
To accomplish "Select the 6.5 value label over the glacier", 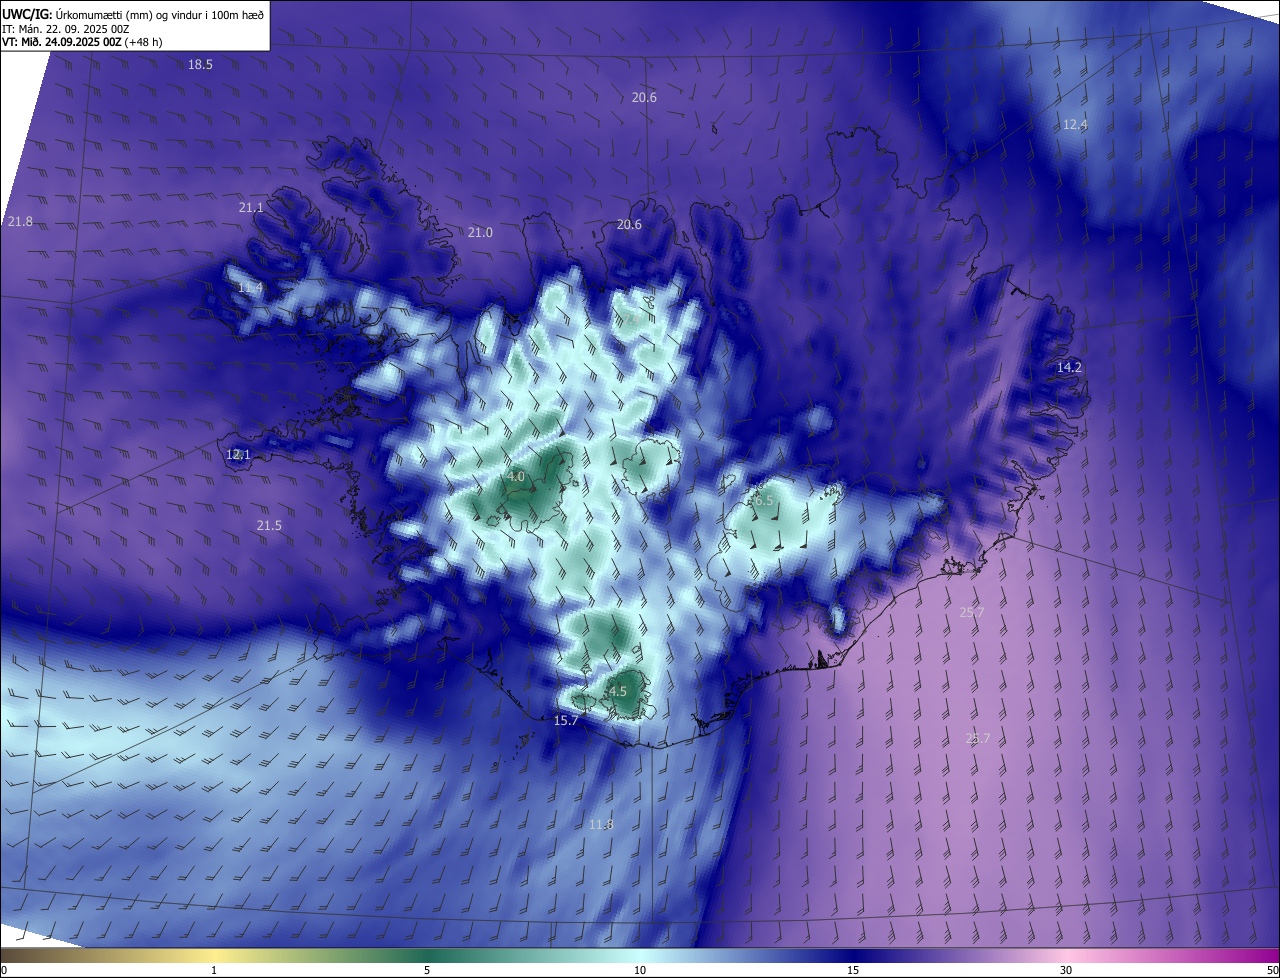I will 763,500.
